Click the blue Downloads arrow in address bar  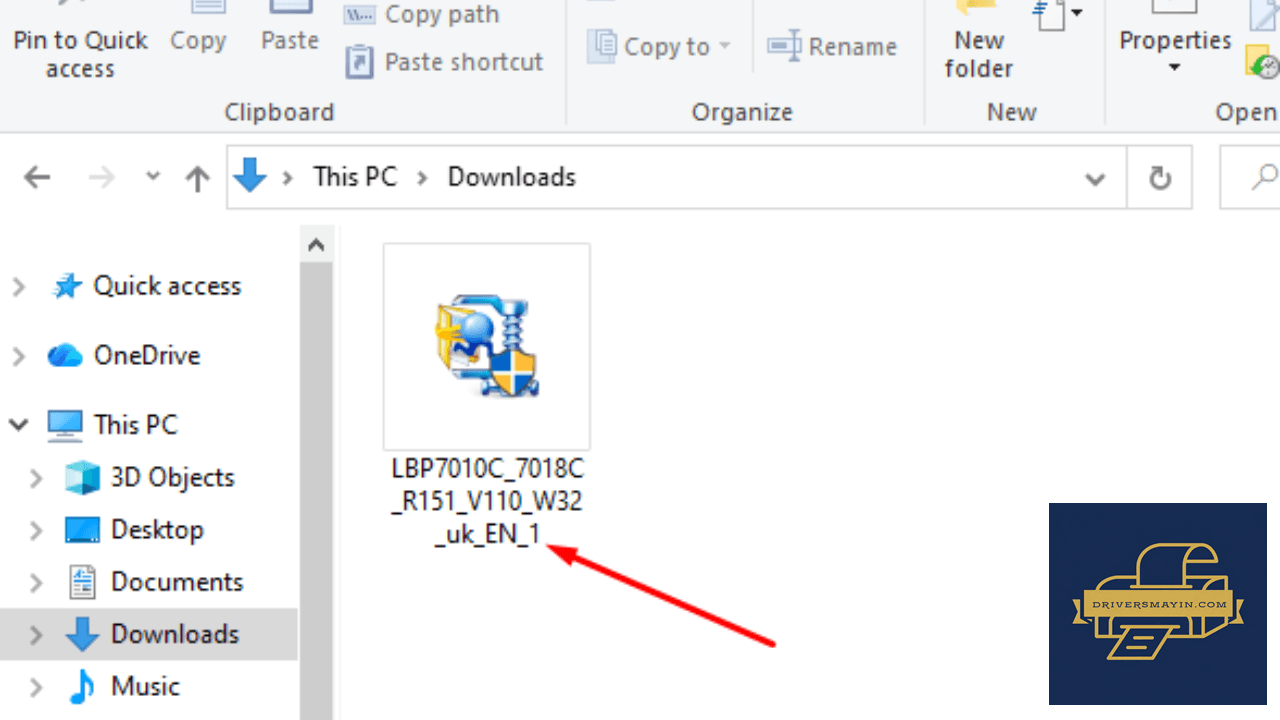250,177
